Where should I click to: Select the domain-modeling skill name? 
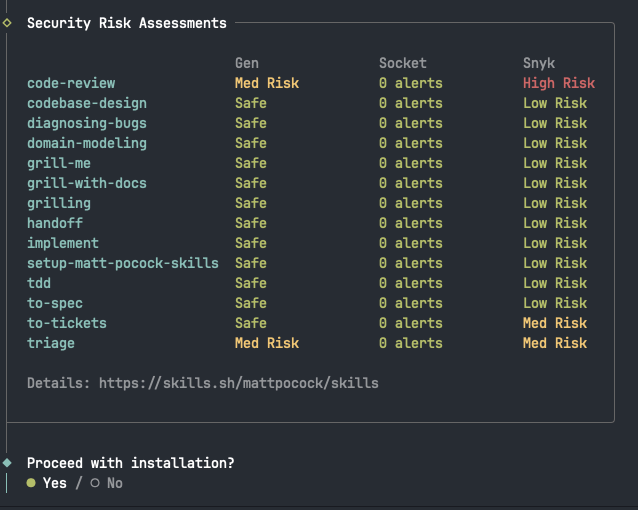click(87, 143)
